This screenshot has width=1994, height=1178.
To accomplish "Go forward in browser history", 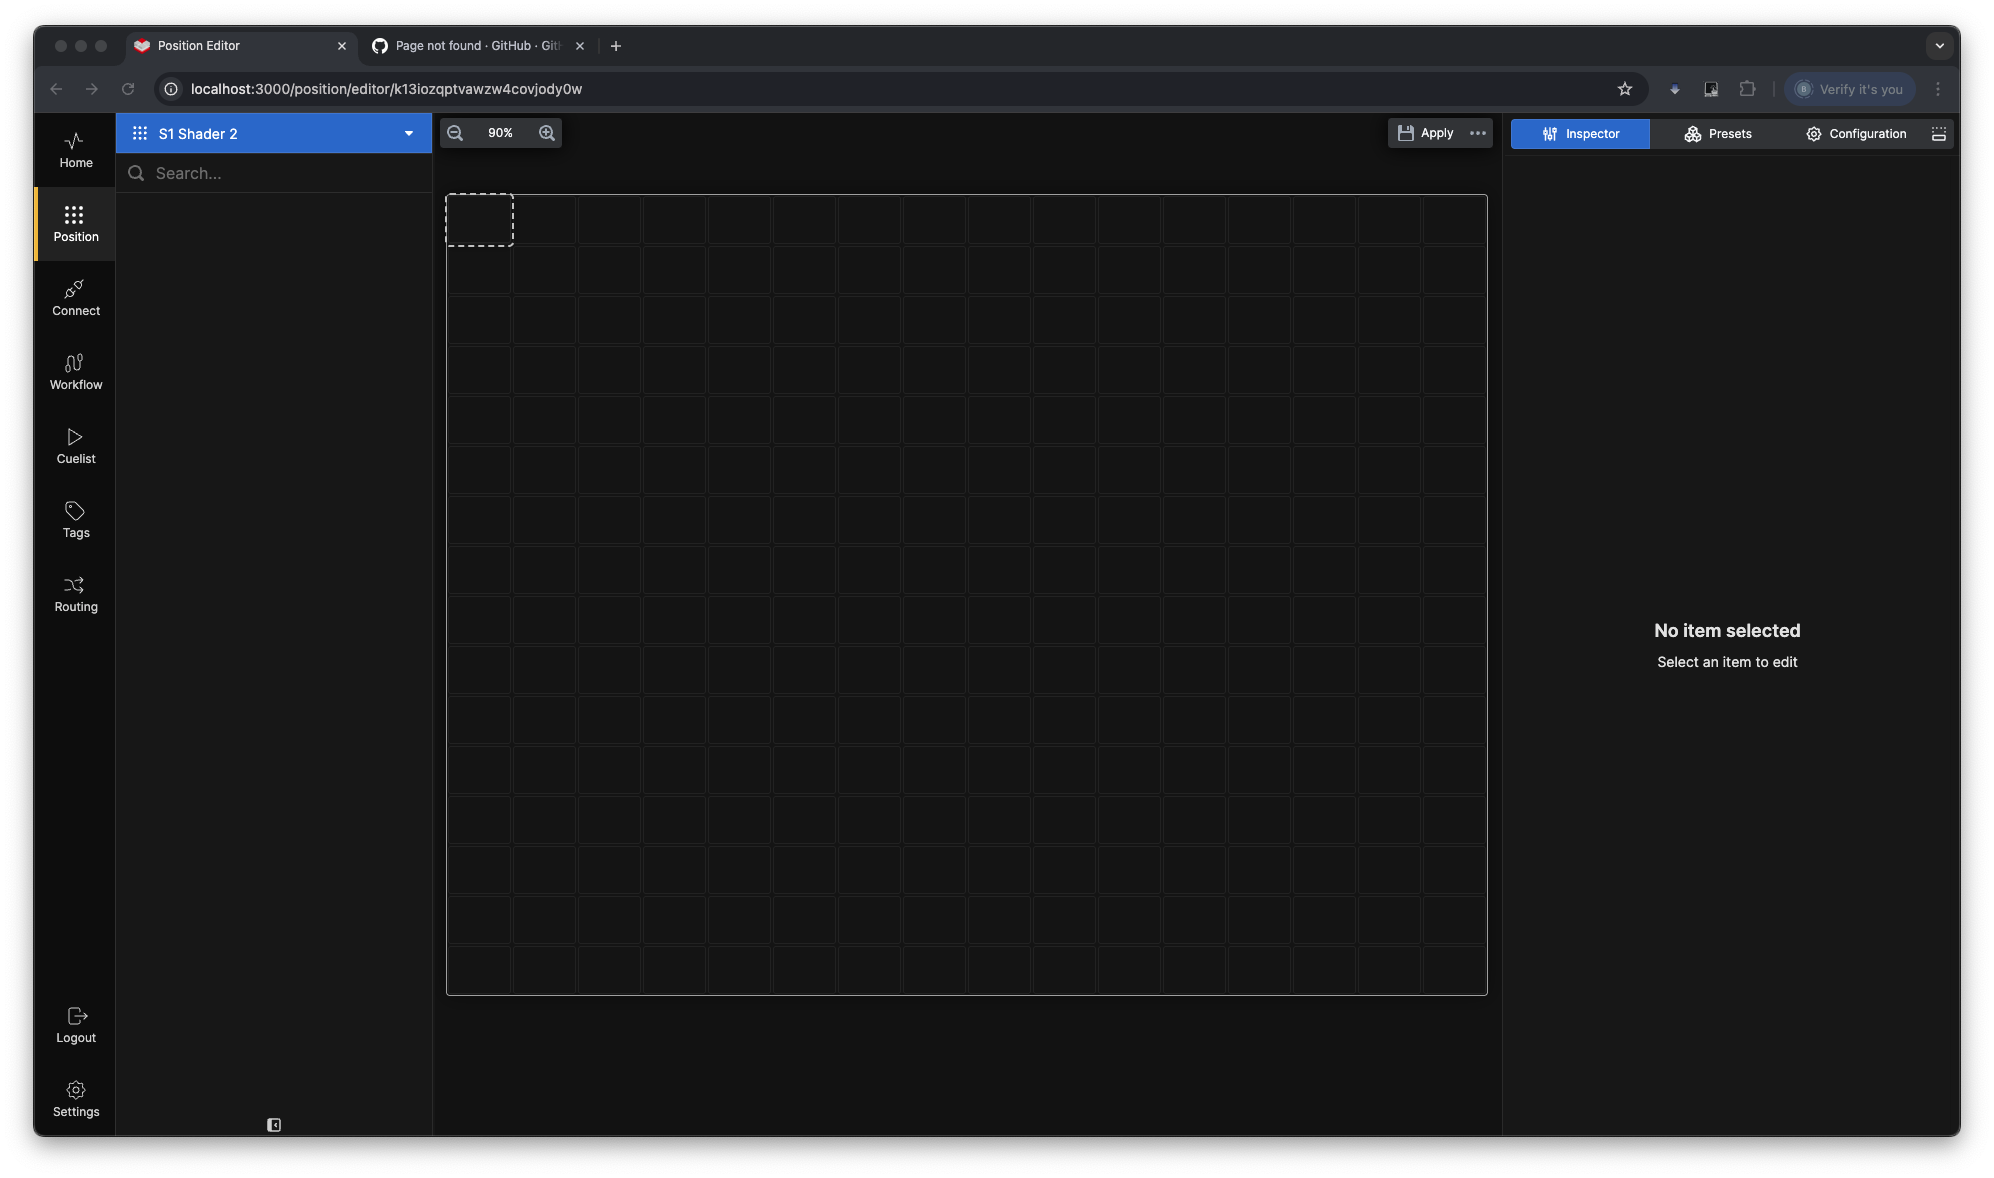I will point(92,89).
